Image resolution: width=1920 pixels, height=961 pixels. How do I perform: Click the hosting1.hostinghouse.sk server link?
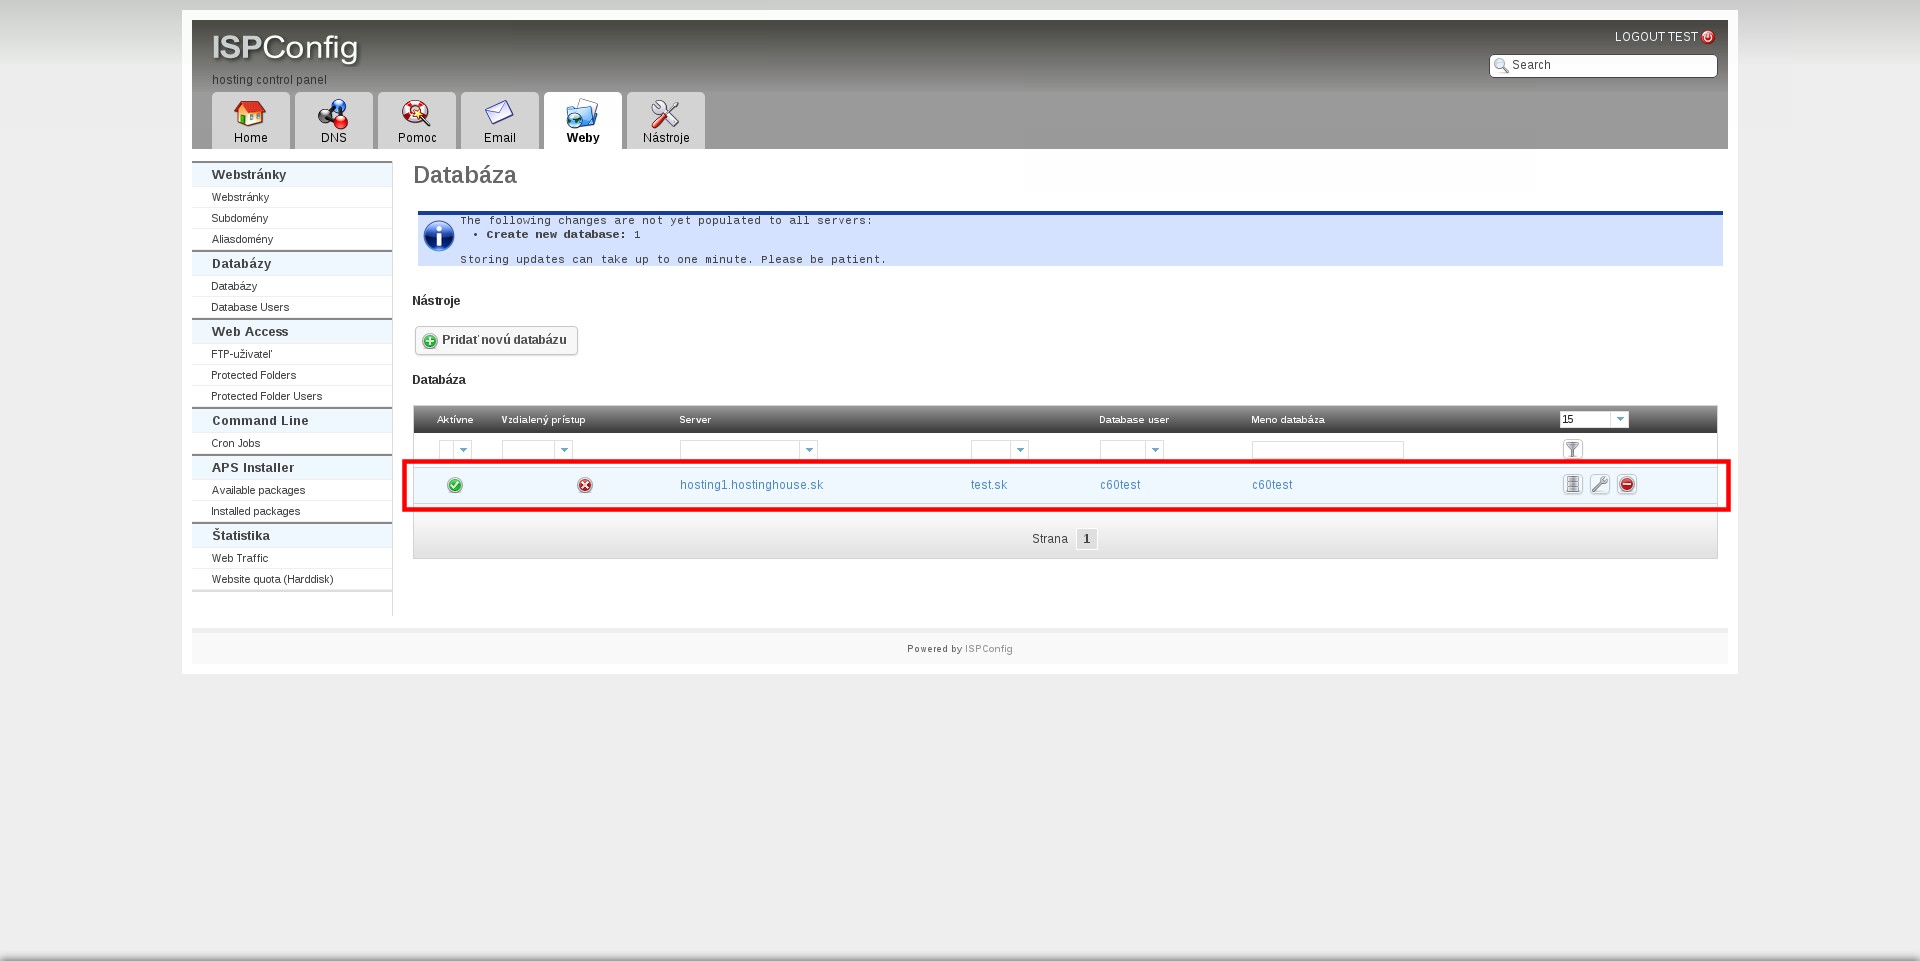click(x=751, y=485)
